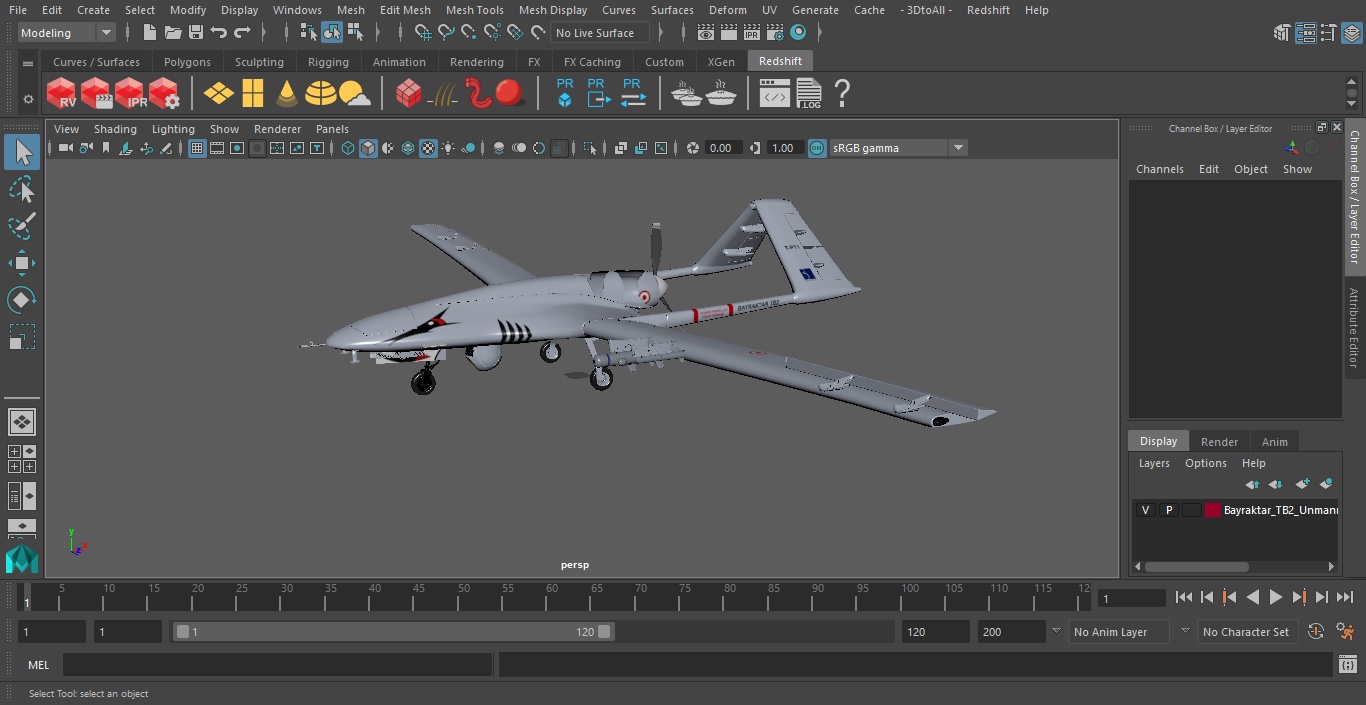Click the Undo arrow icon
Screen dimensions: 1366x705
[x=219, y=33]
